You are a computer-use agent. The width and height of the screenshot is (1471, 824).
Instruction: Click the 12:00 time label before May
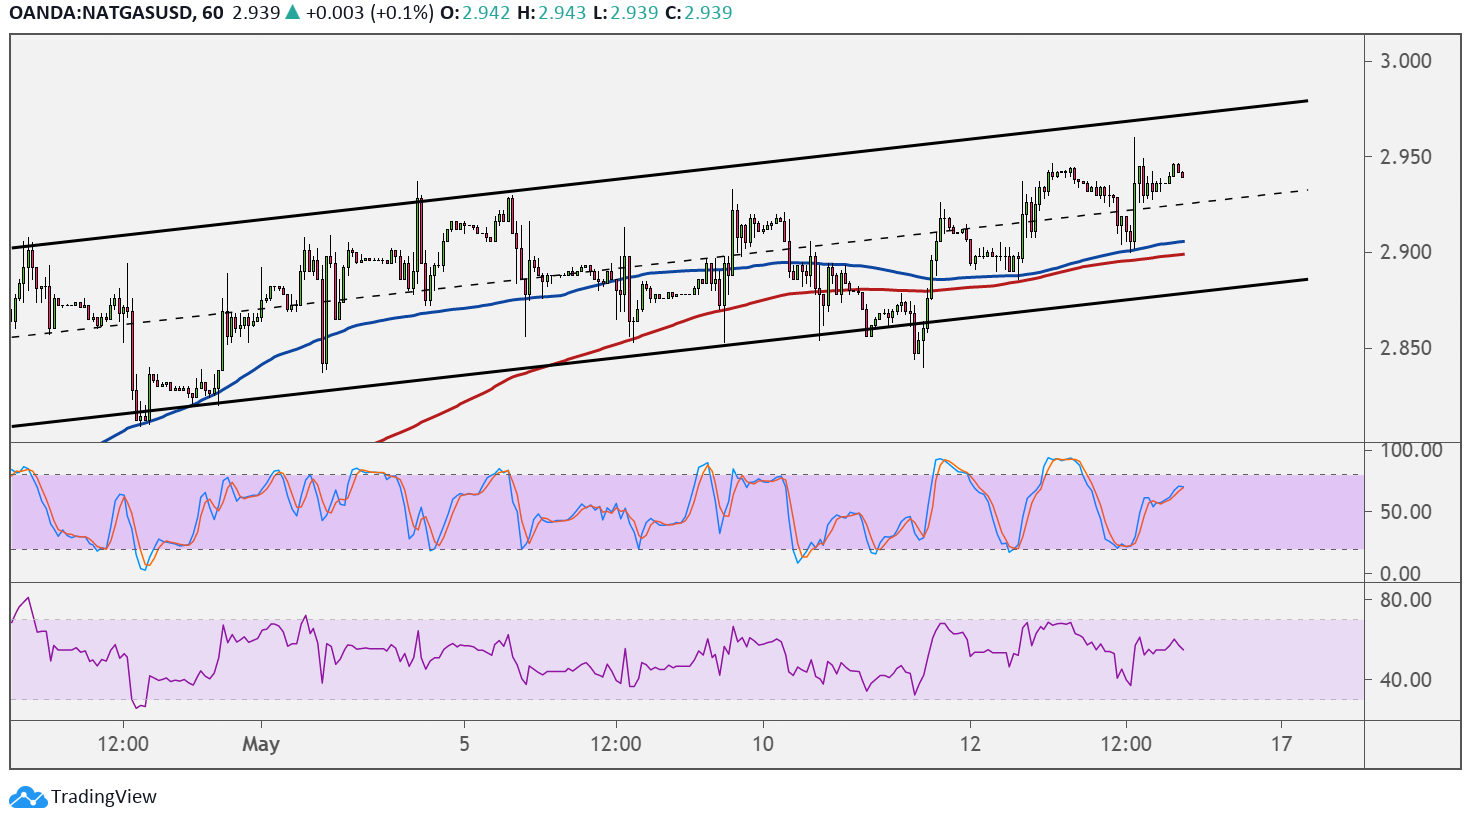click(x=124, y=744)
